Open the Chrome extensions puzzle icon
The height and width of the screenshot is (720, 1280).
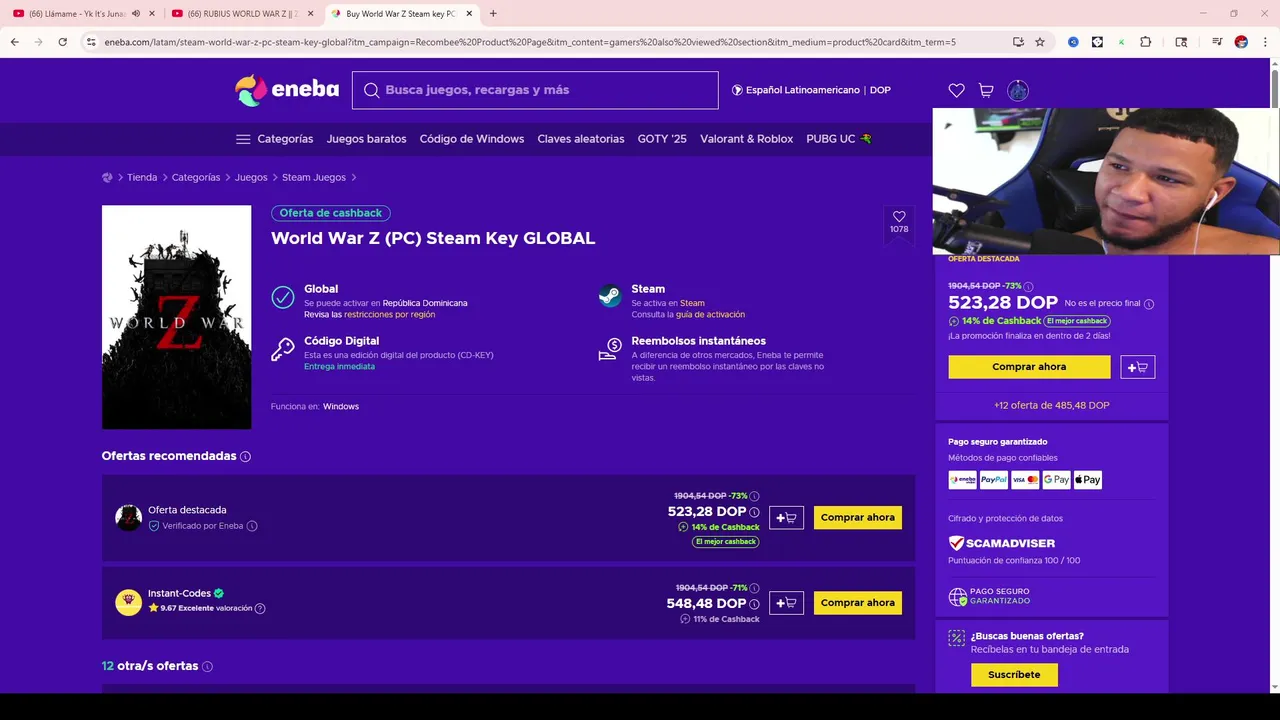1146,42
